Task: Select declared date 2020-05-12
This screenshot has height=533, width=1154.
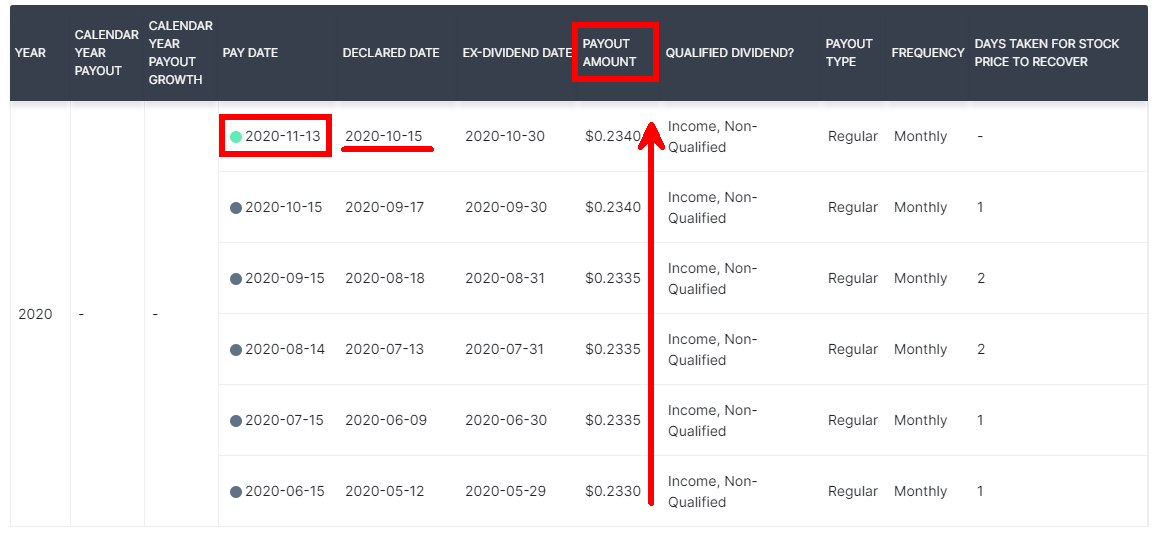Action: coord(384,491)
